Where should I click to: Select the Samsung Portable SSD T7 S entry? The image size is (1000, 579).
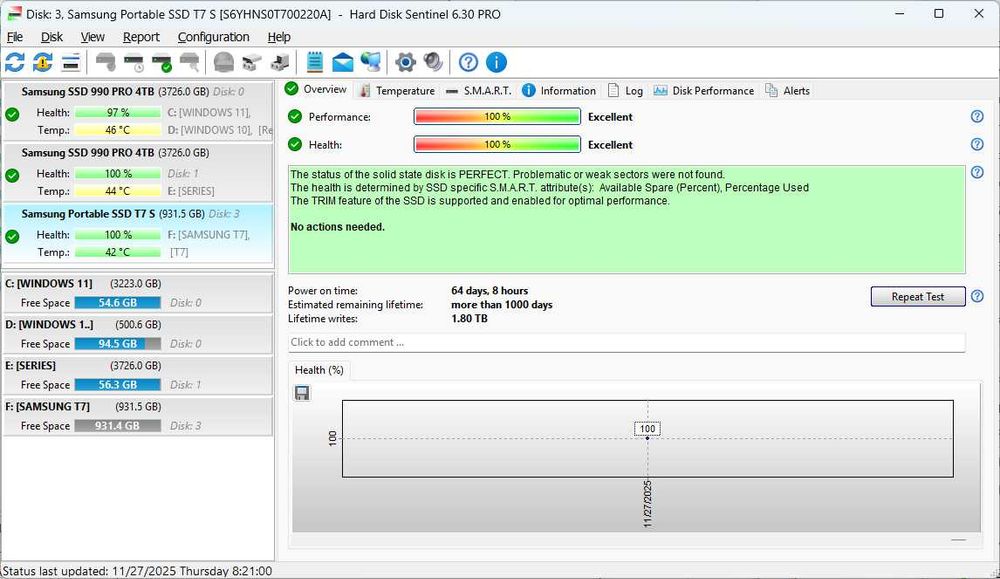[138, 233]
